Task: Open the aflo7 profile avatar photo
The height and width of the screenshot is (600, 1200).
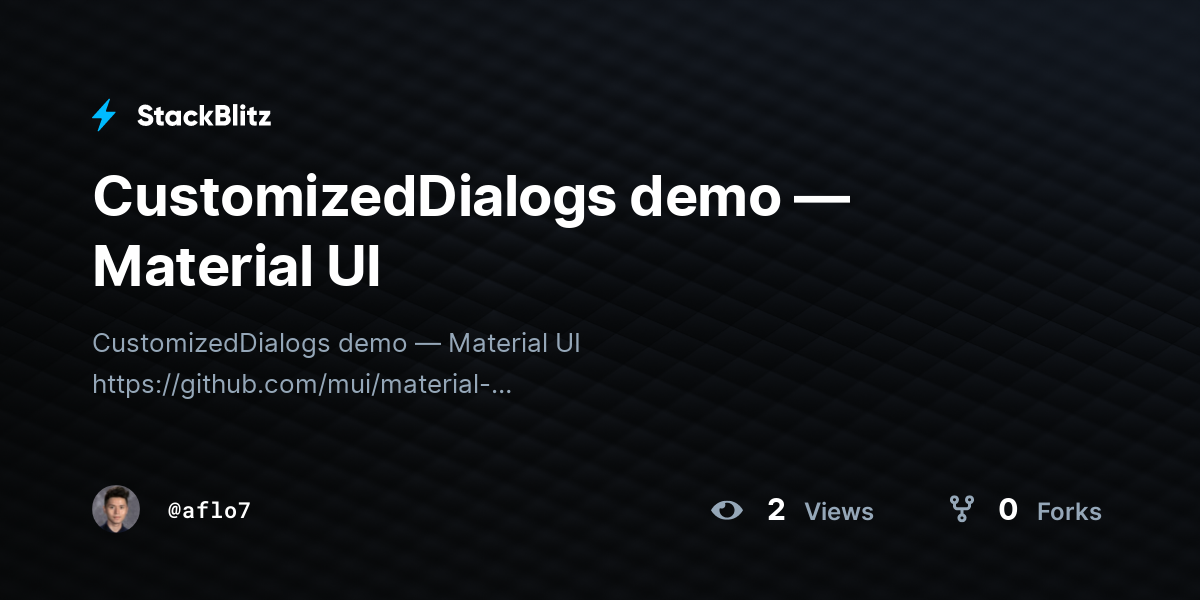Action: 116,509
